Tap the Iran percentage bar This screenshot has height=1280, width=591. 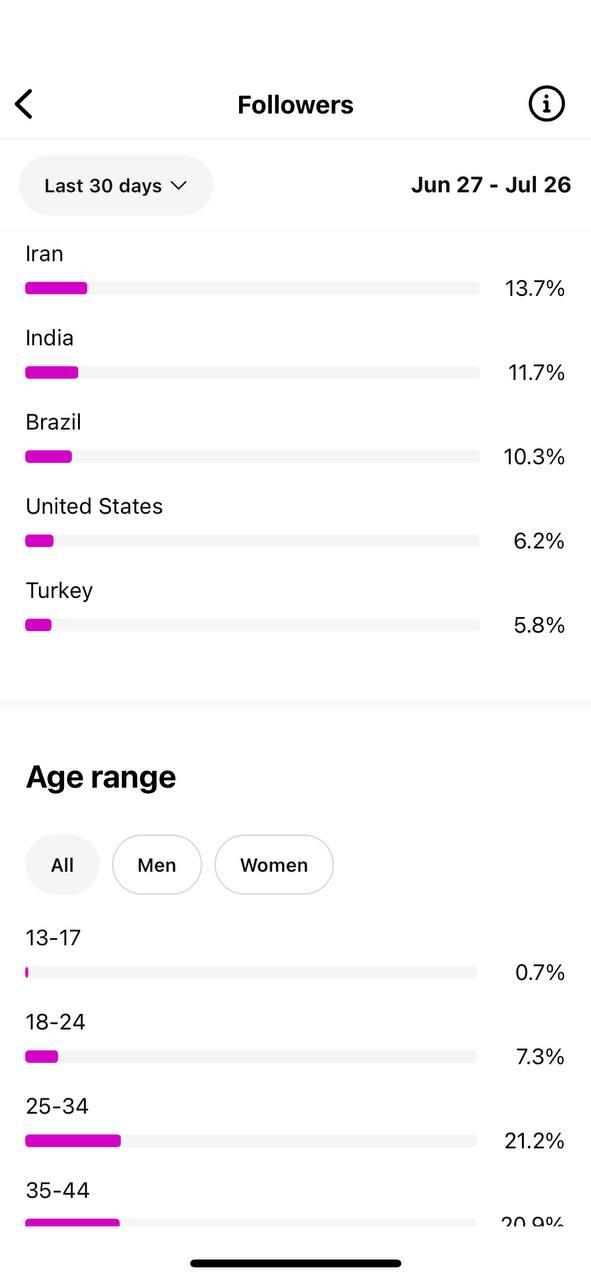[x=252, y=288]
